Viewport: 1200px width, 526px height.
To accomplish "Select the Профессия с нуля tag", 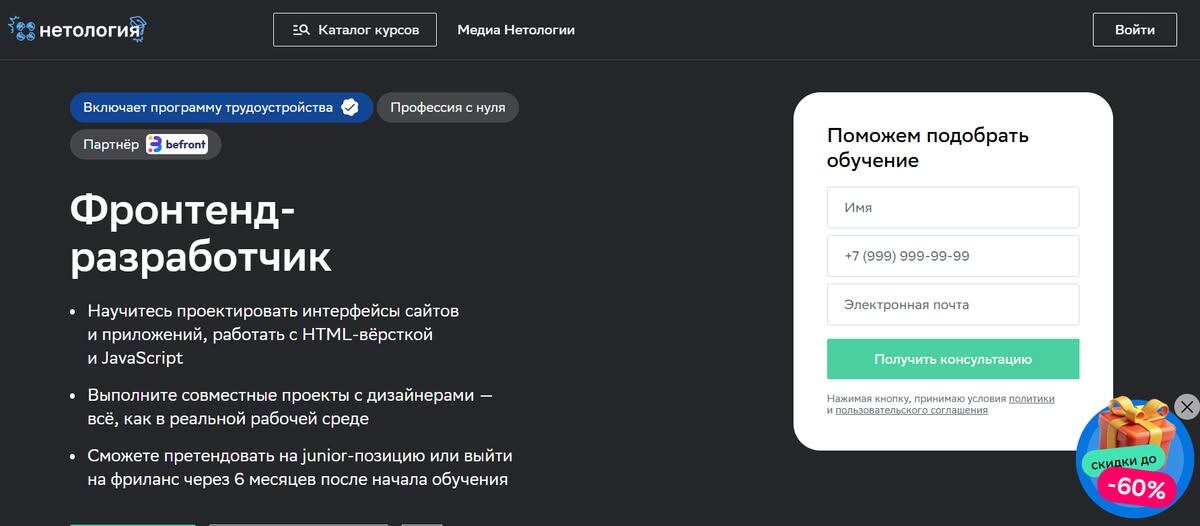I will [448, 108].
